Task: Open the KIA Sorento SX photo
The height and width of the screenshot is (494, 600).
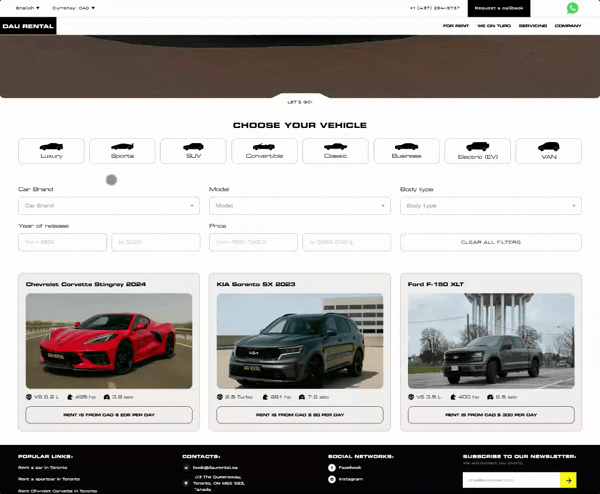Action: pos(300,341)
